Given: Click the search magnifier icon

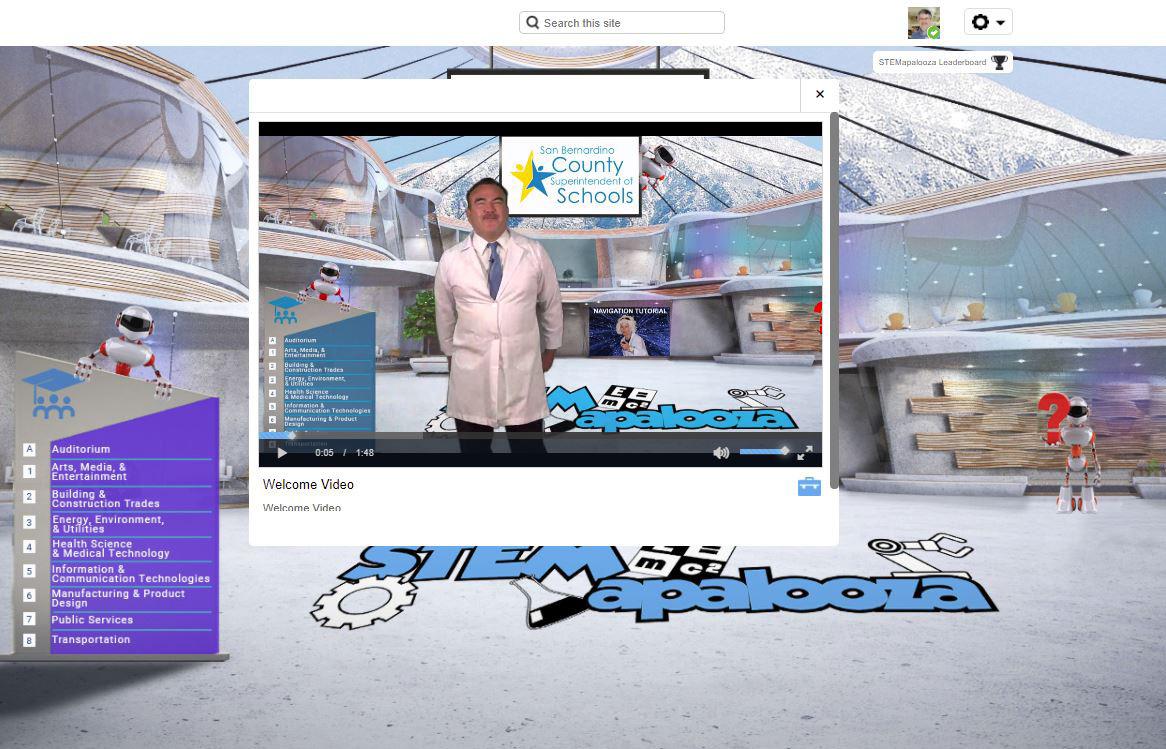Looking at the screenshot, I should pos(532,22).
